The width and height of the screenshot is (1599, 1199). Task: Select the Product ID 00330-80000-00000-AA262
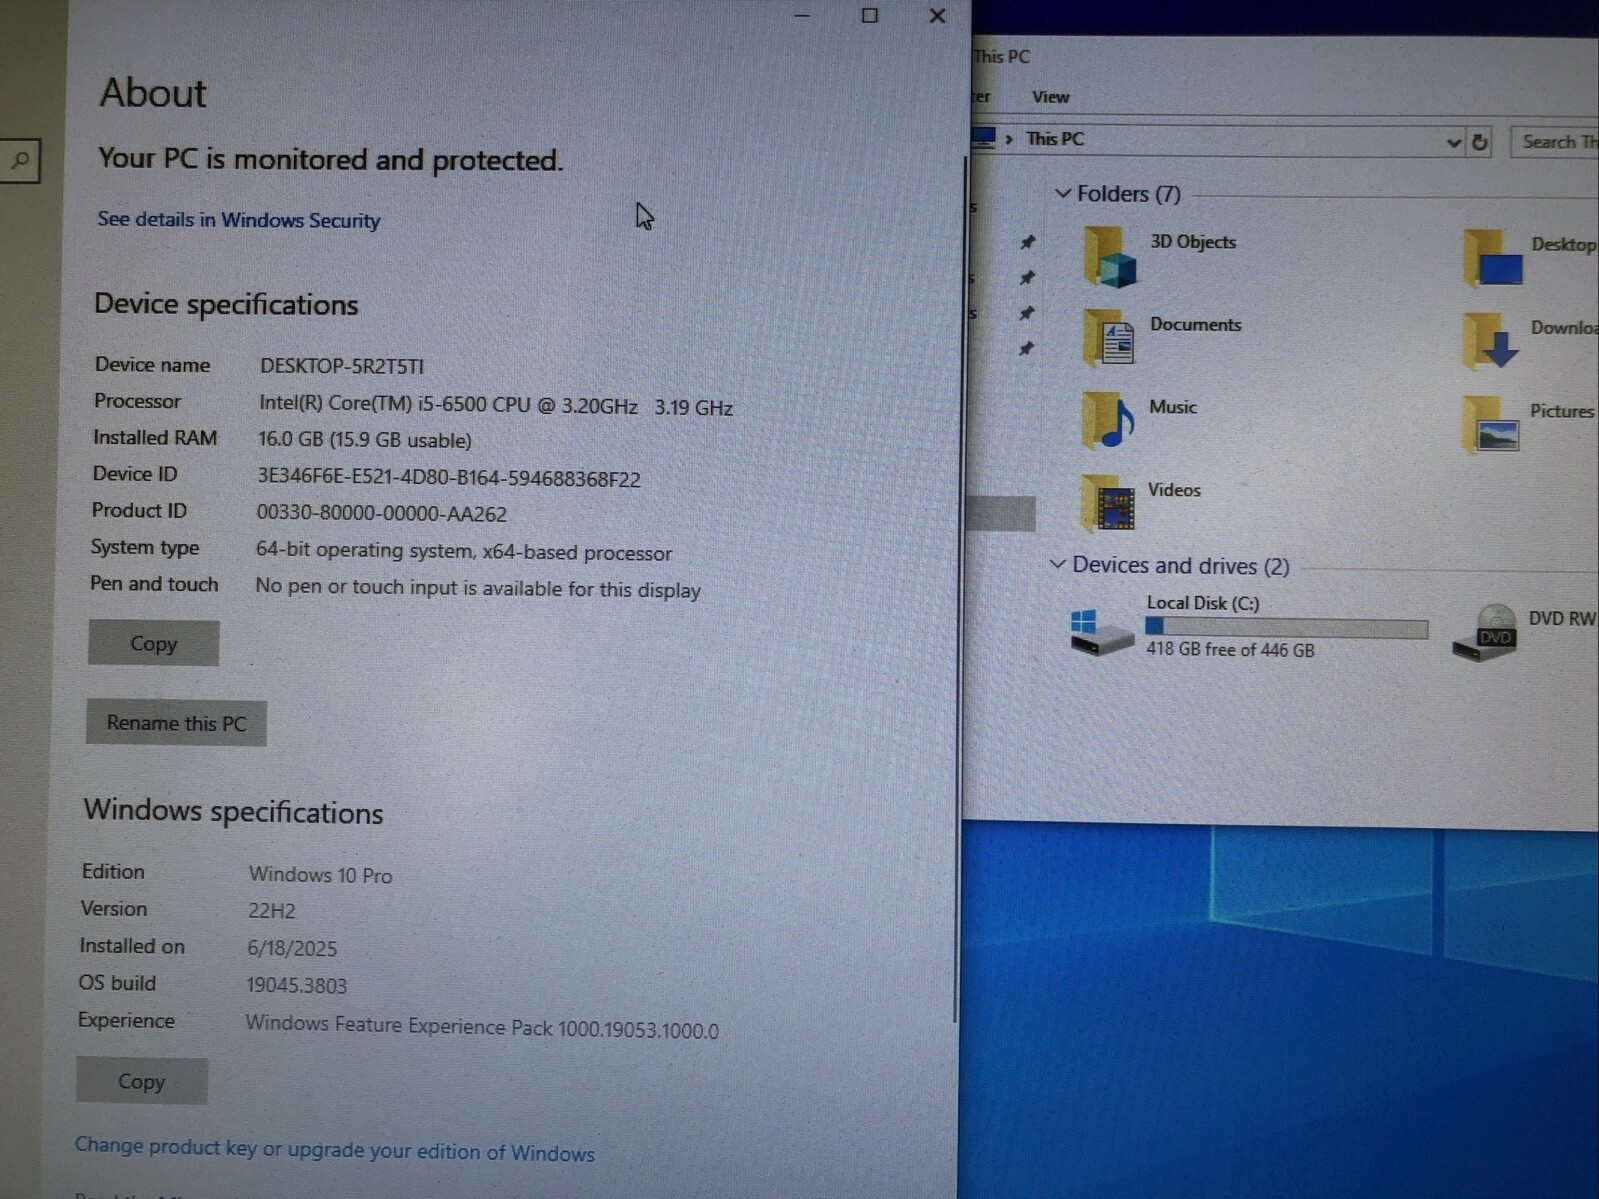tap(381, 514)
